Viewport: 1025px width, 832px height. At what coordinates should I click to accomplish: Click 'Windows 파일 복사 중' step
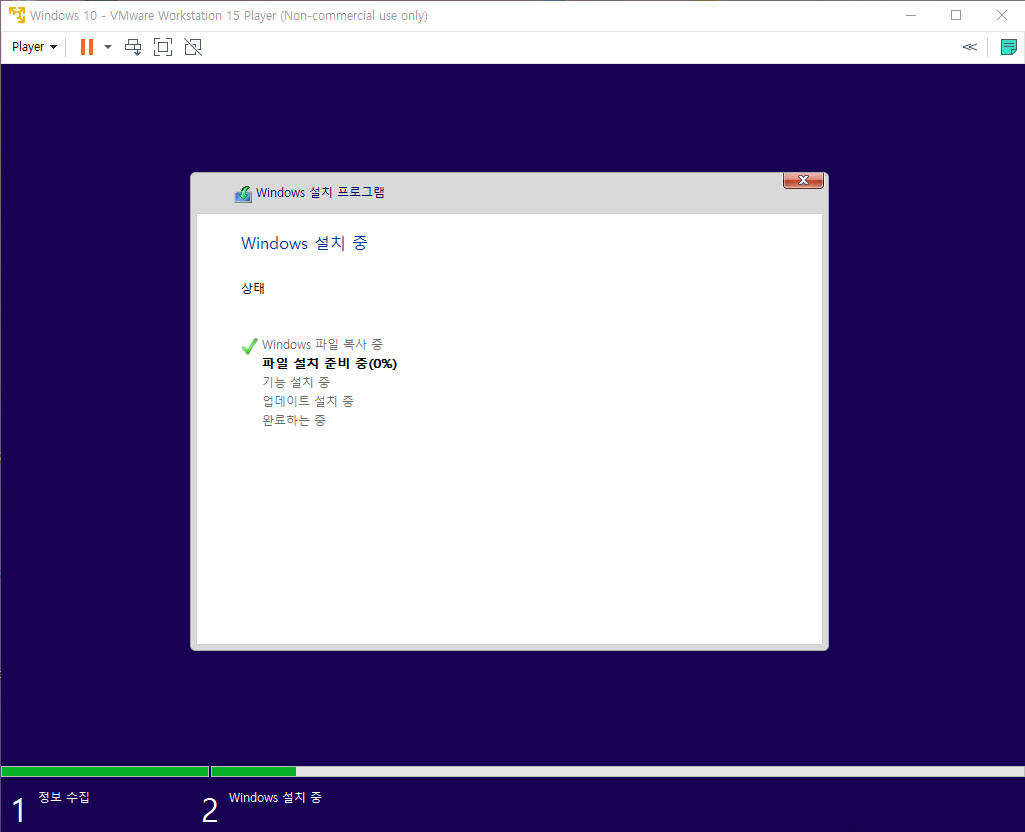click(x=322, y=344)
